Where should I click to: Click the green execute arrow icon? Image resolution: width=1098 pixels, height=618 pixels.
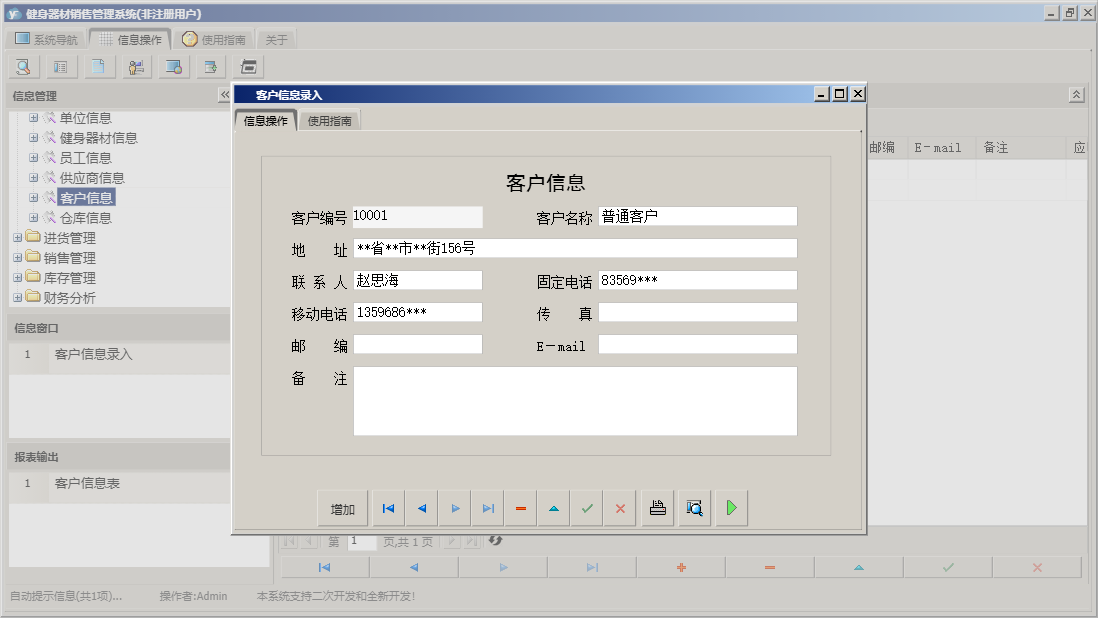(x=730, y=508)
